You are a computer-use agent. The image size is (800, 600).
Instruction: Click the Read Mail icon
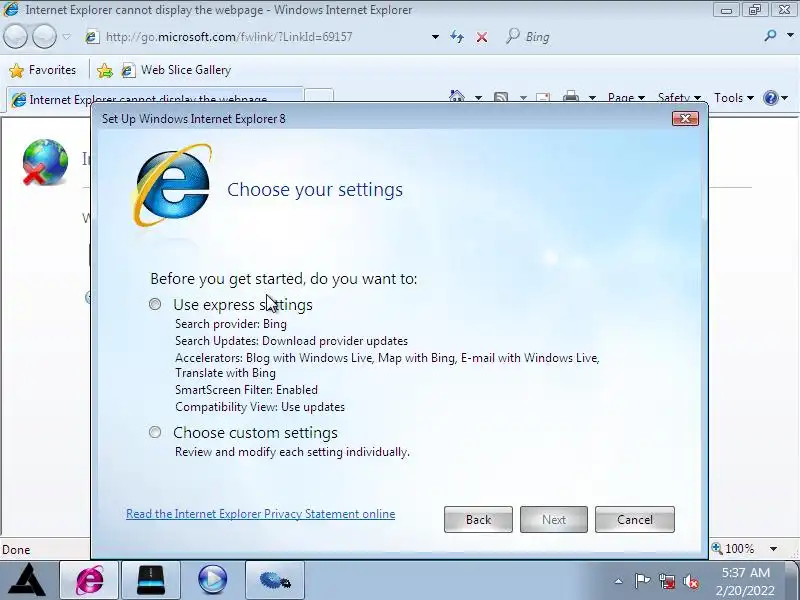543,97
